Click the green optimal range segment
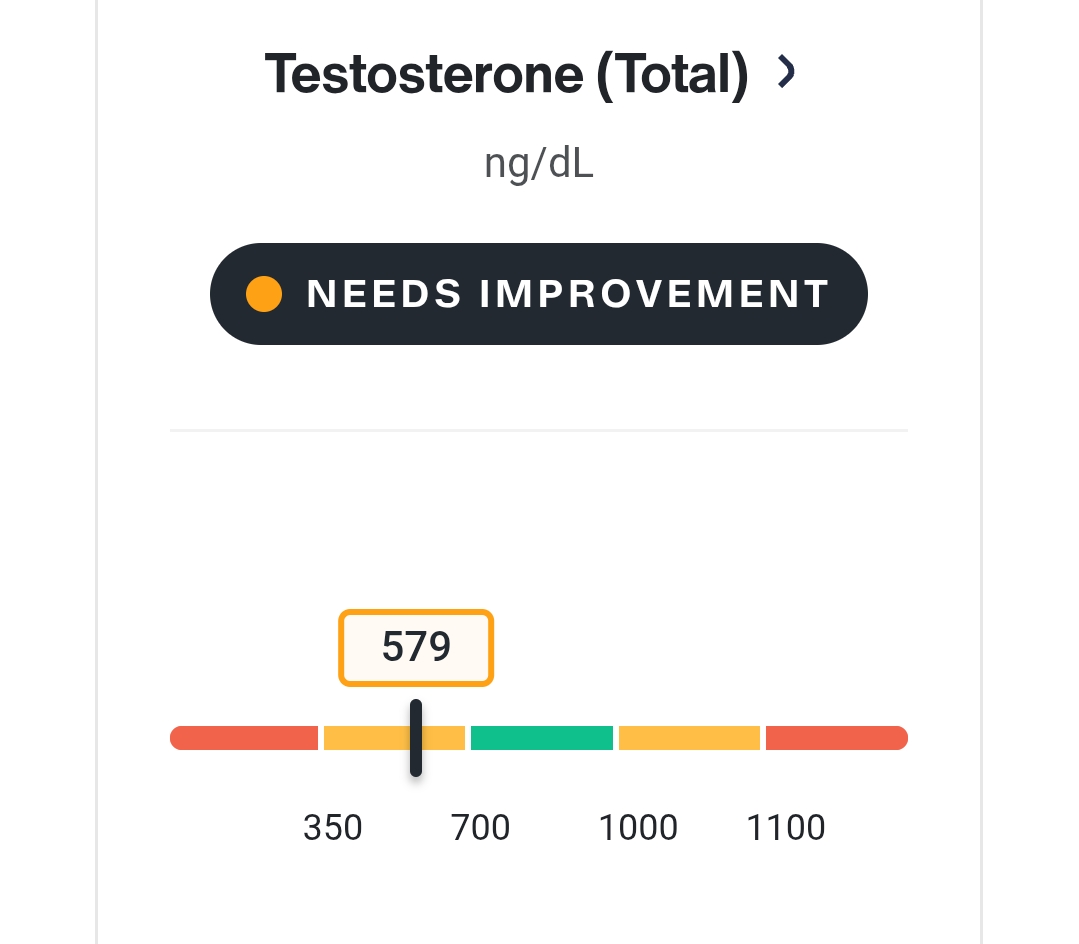This screenshot has width=1079, height=944. pyautogui.click(x=542, y=738)
